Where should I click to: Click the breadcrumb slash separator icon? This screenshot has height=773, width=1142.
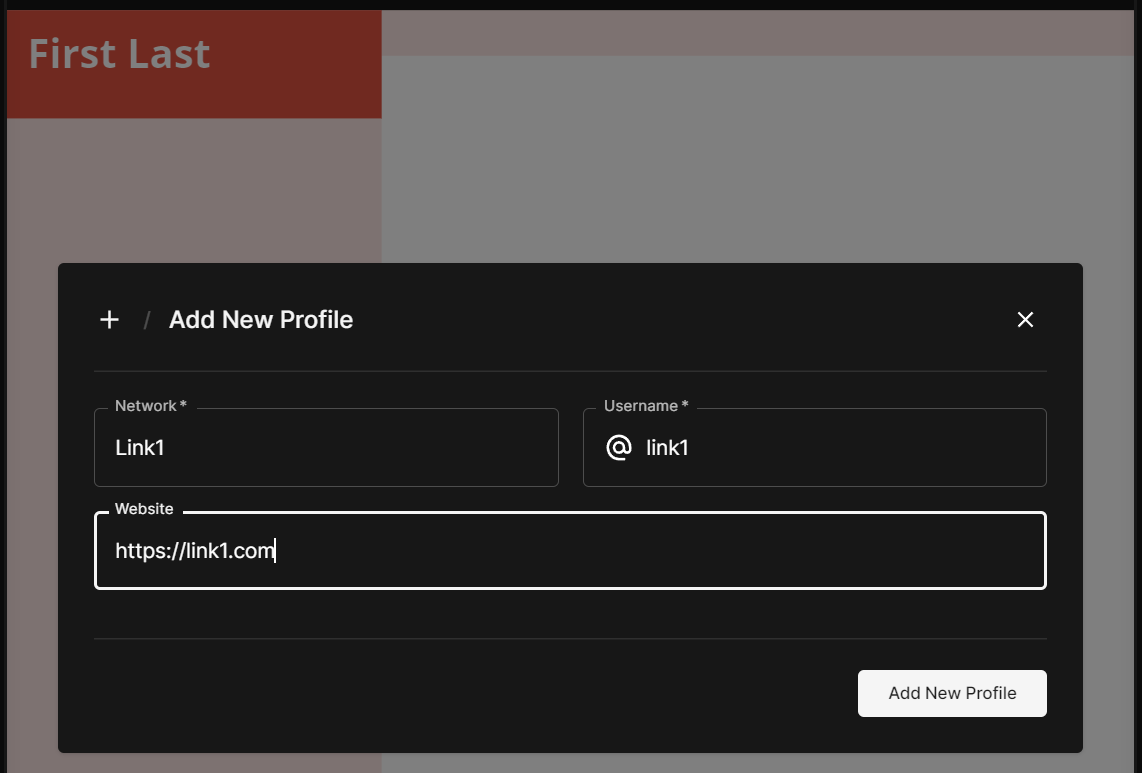pos(146,320)
